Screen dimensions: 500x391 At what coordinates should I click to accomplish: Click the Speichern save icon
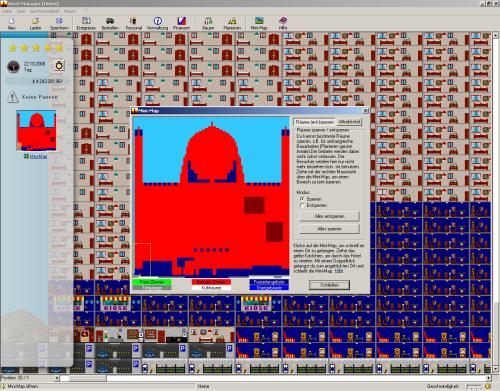59,23
